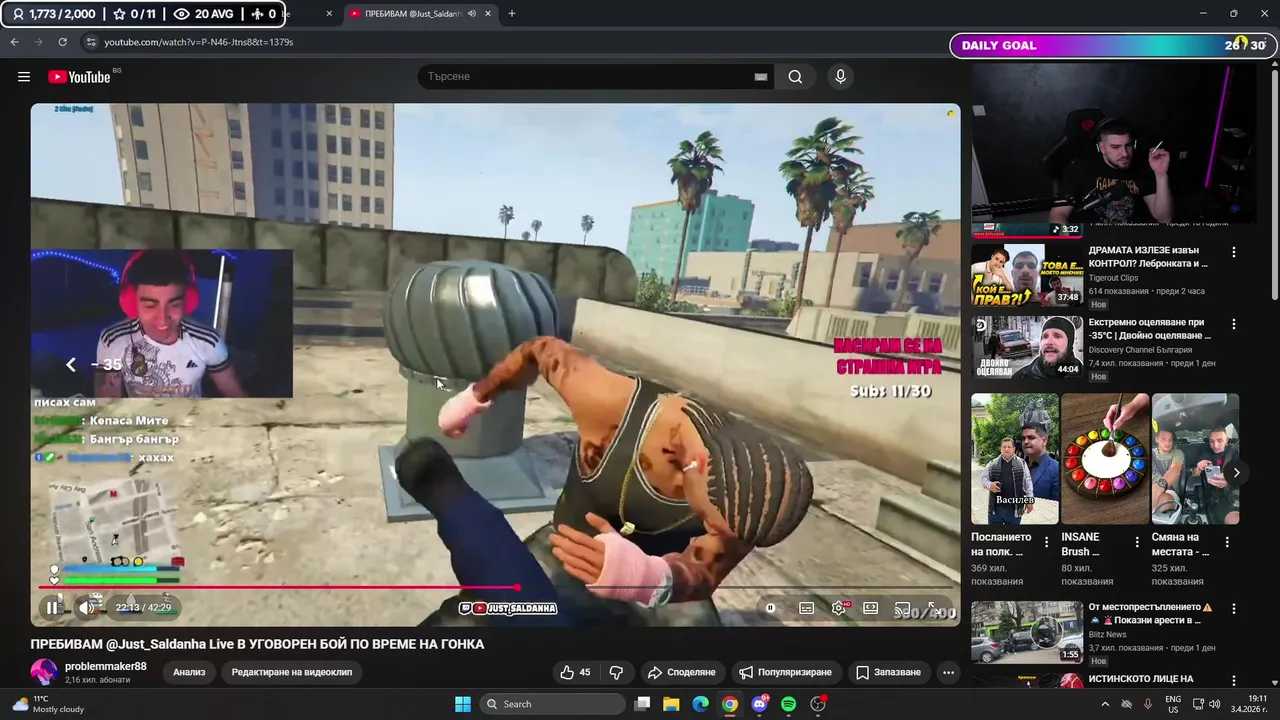Open Посланието на полк. short thumbnail
The image size is (1280, 720).
pos(1015,459)
